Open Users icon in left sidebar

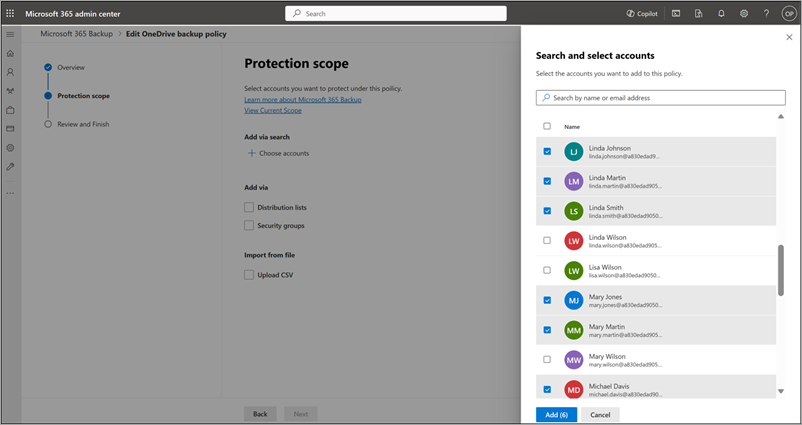click(10, 72)
